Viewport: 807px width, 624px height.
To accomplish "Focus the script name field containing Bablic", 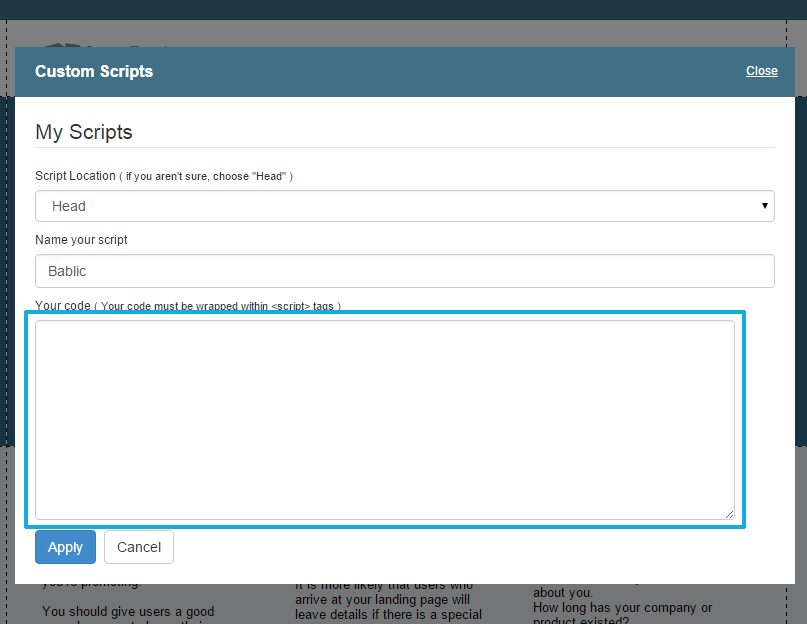I will (x=404, y=271).
